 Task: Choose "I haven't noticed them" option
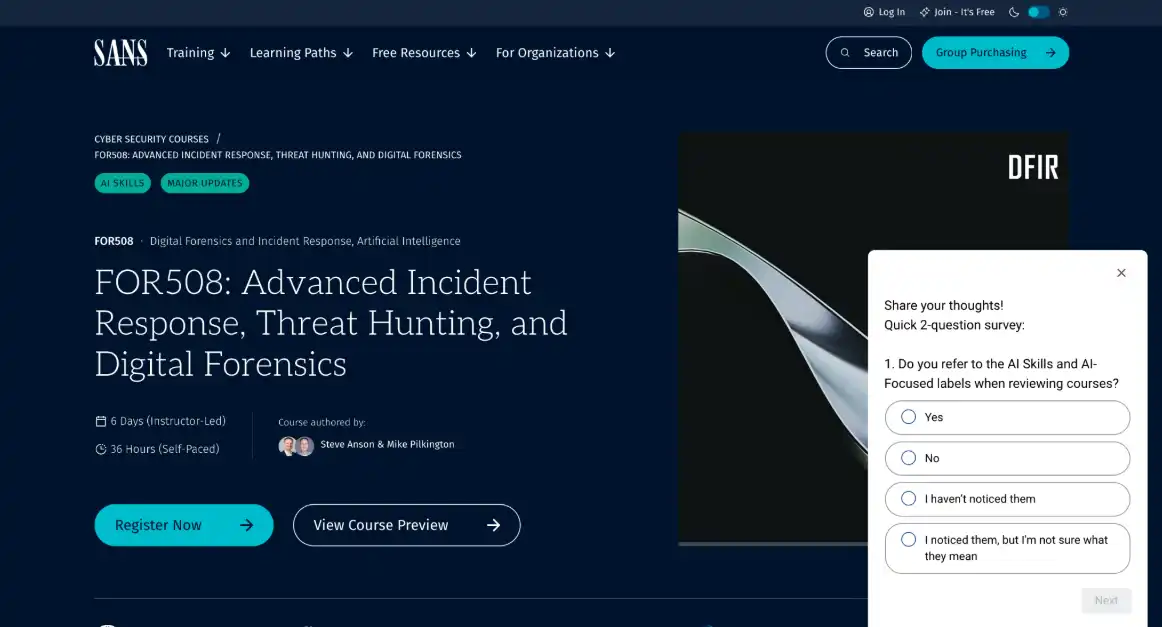pos(1007,499)
